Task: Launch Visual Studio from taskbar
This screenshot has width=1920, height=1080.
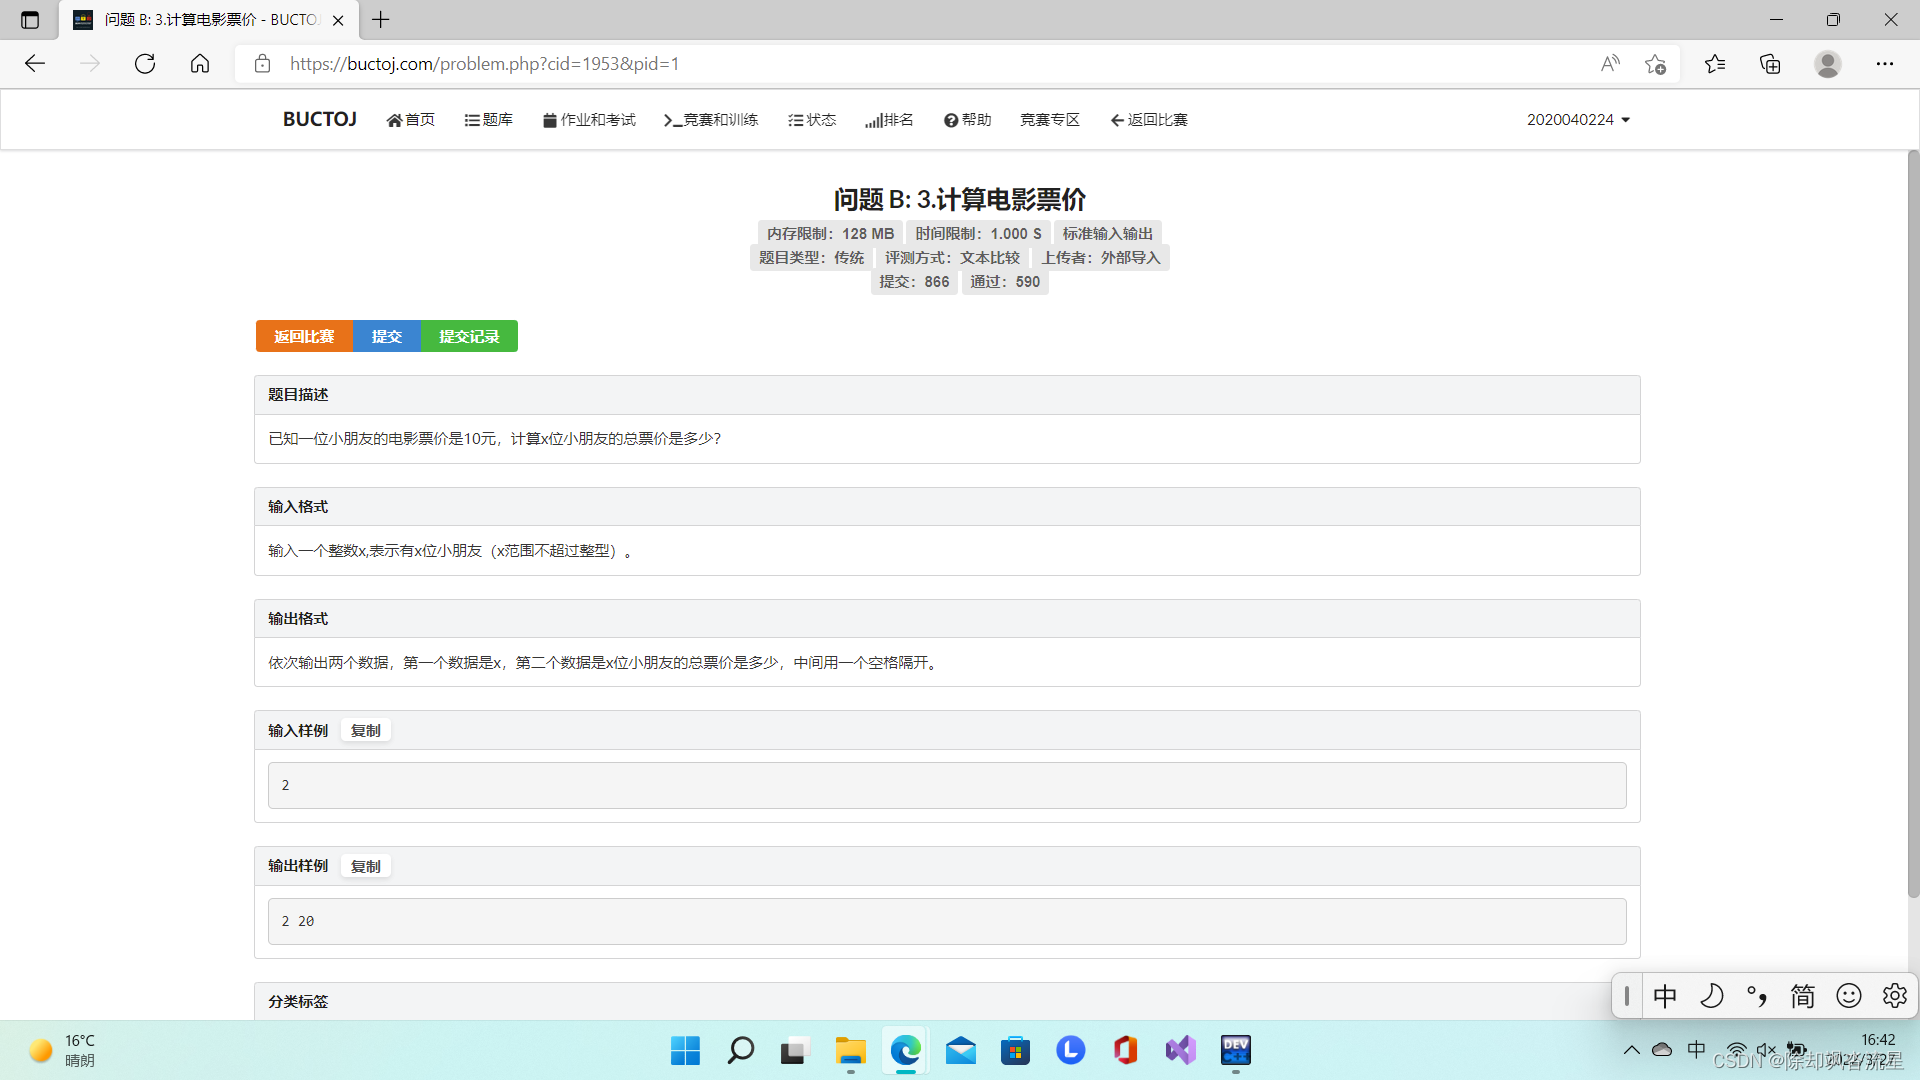Action: pos(1180,1050)
